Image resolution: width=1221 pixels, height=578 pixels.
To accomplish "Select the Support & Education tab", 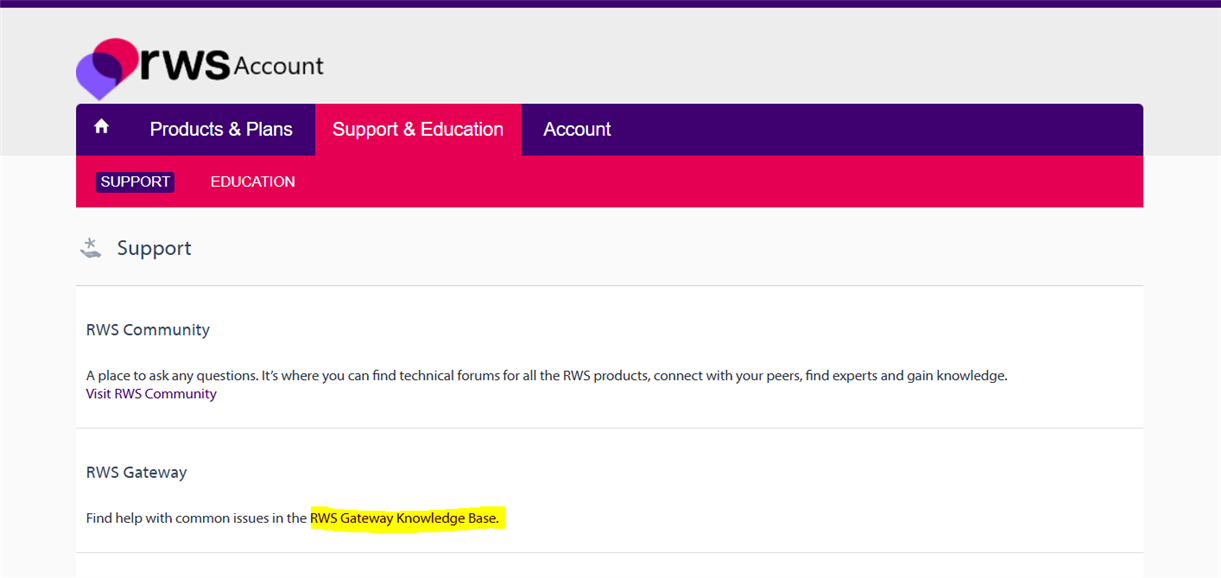I will pos(418,130).
